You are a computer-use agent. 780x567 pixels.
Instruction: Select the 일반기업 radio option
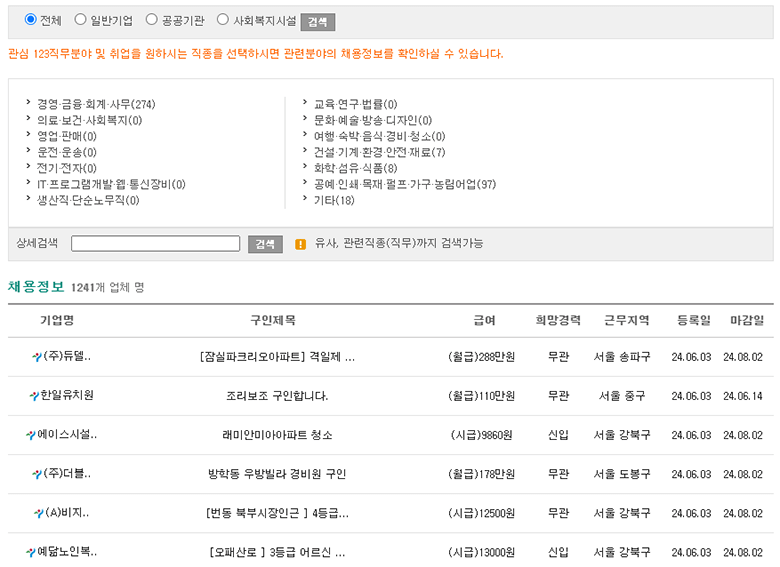click(x=80, y=19)
